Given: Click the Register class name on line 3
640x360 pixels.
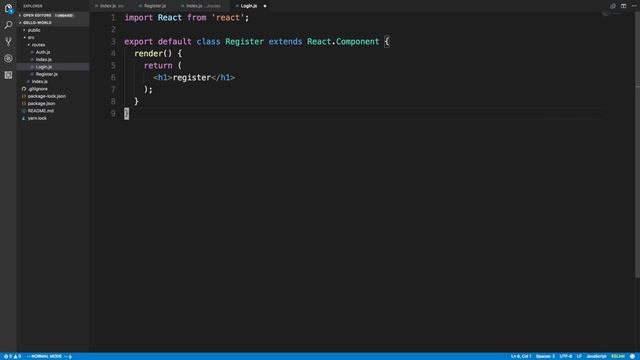Looking at the screenshot, I should tap(244, 42).
